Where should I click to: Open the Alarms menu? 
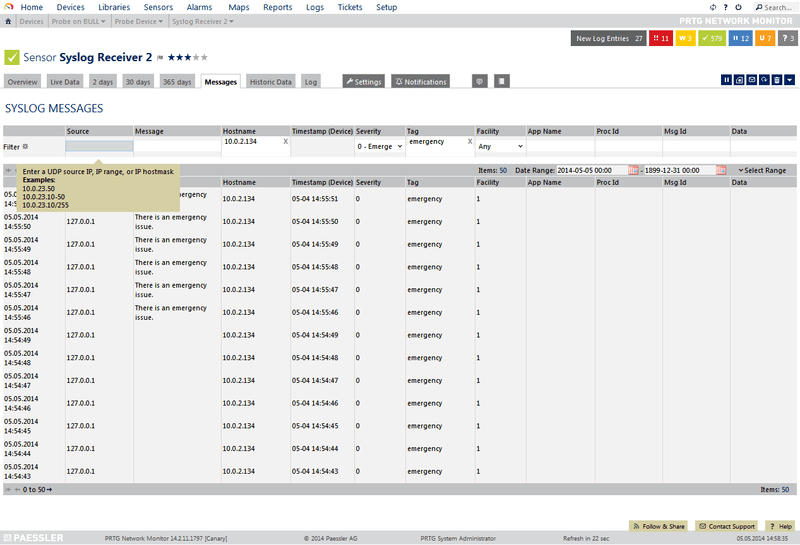199,7
